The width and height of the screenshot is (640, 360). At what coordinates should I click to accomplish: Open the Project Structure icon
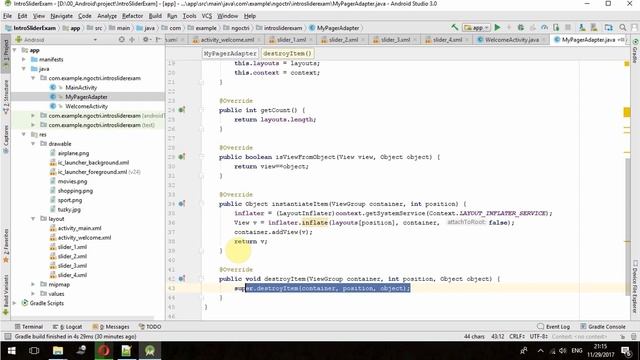pos(609,27)
